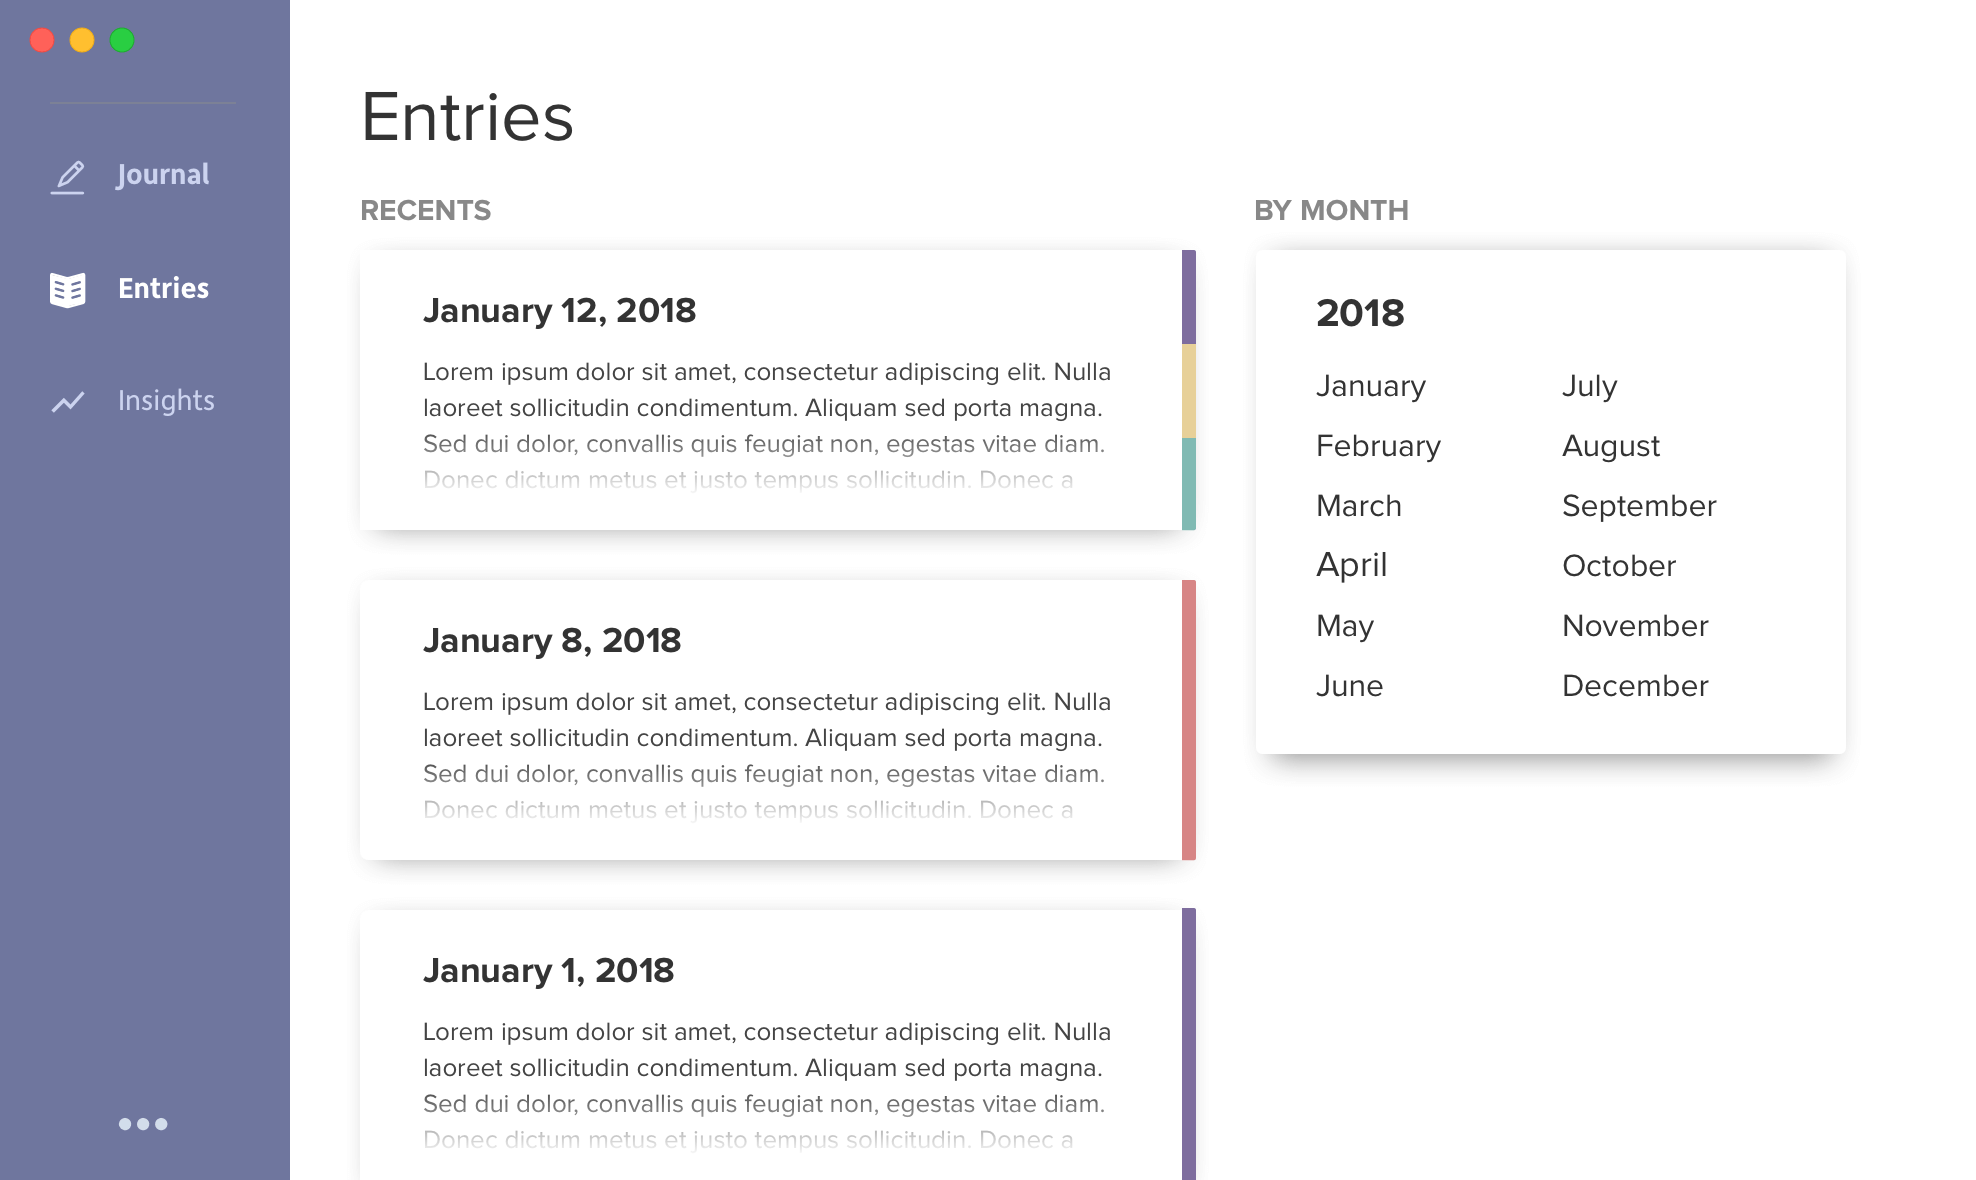Click the yellow minimize window button
Image resolution: width=1976 pixels, height=1180 pixels.
click(x=82, y=40)
